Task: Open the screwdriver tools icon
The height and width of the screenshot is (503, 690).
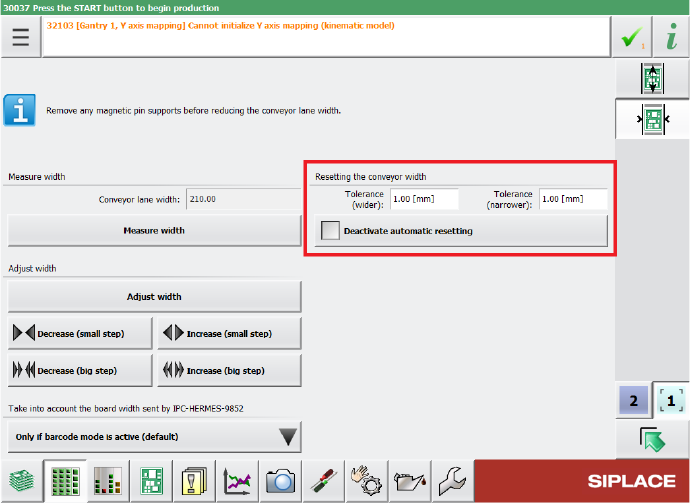Action: tap(324, 481)
